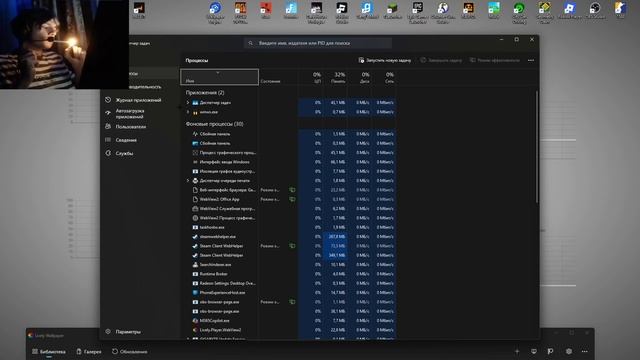The width and height of the screenshot is (640, 360).
Task: Click the magnifier icon in Task Manager search
Action: [x=251, y=43]
